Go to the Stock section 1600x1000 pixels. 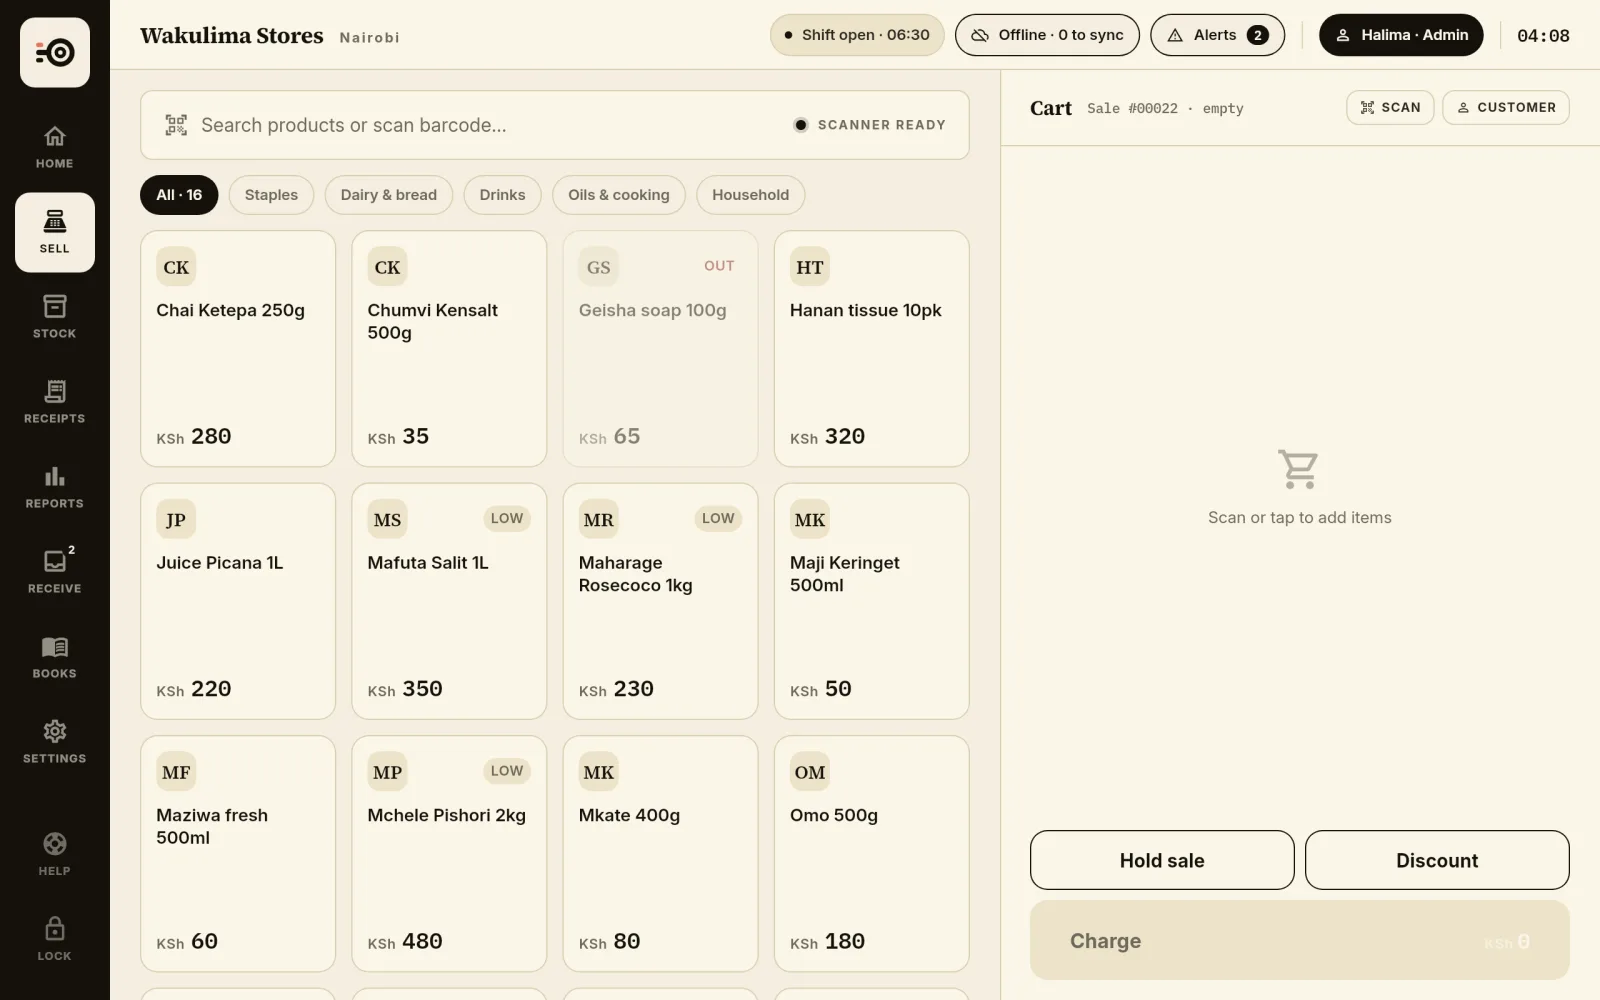[x=55, y=317]
